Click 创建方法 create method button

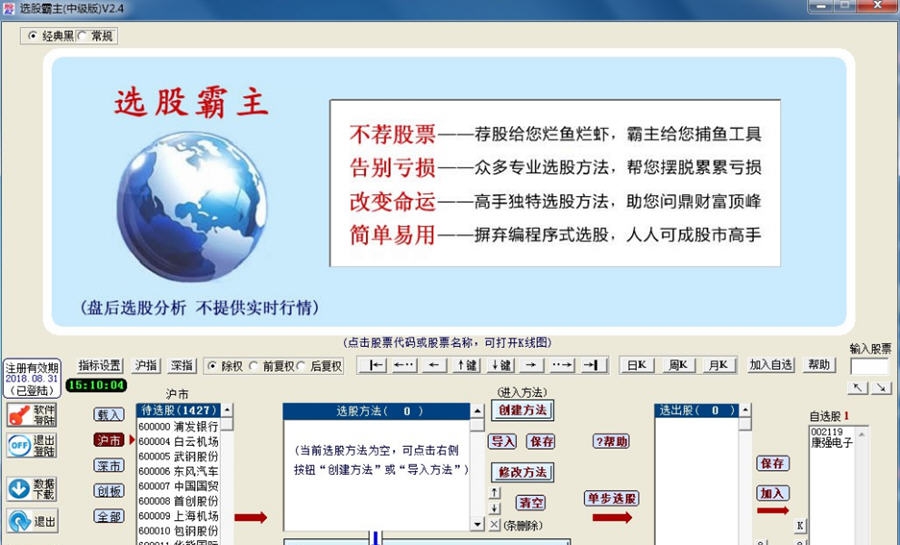(x=522, y=410)
